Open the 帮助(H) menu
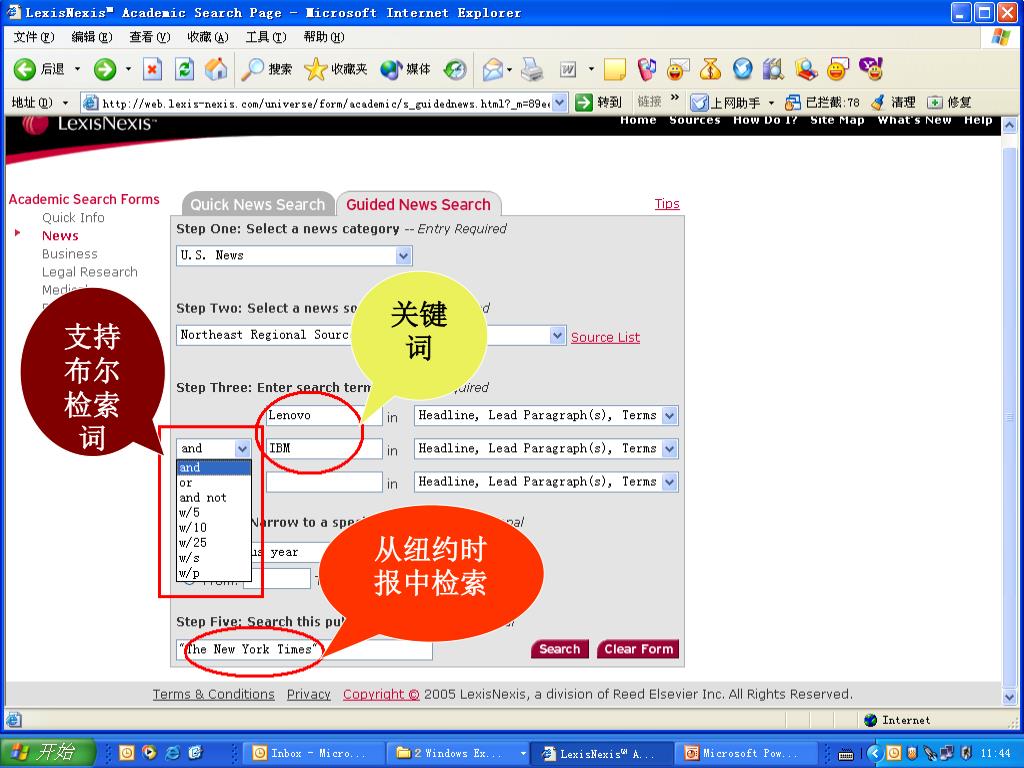 (x=324, y=37)
